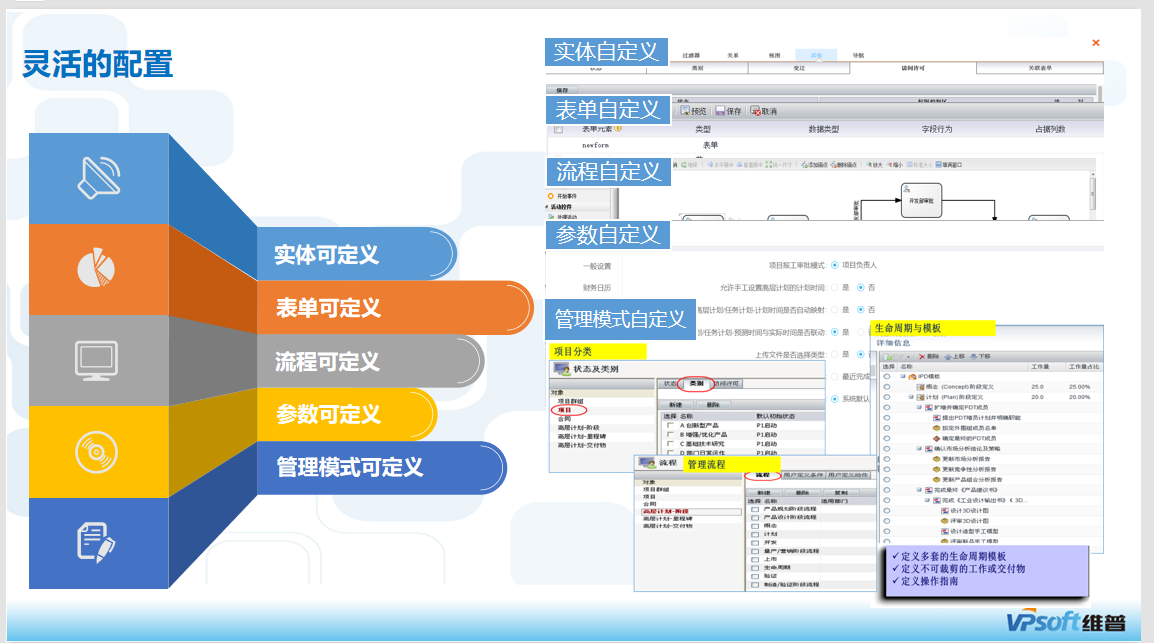The width and height of the screenshot is (1154, 643).
Task: Click the orange X close icon at top right
Action: click(x=1096, y=43)
